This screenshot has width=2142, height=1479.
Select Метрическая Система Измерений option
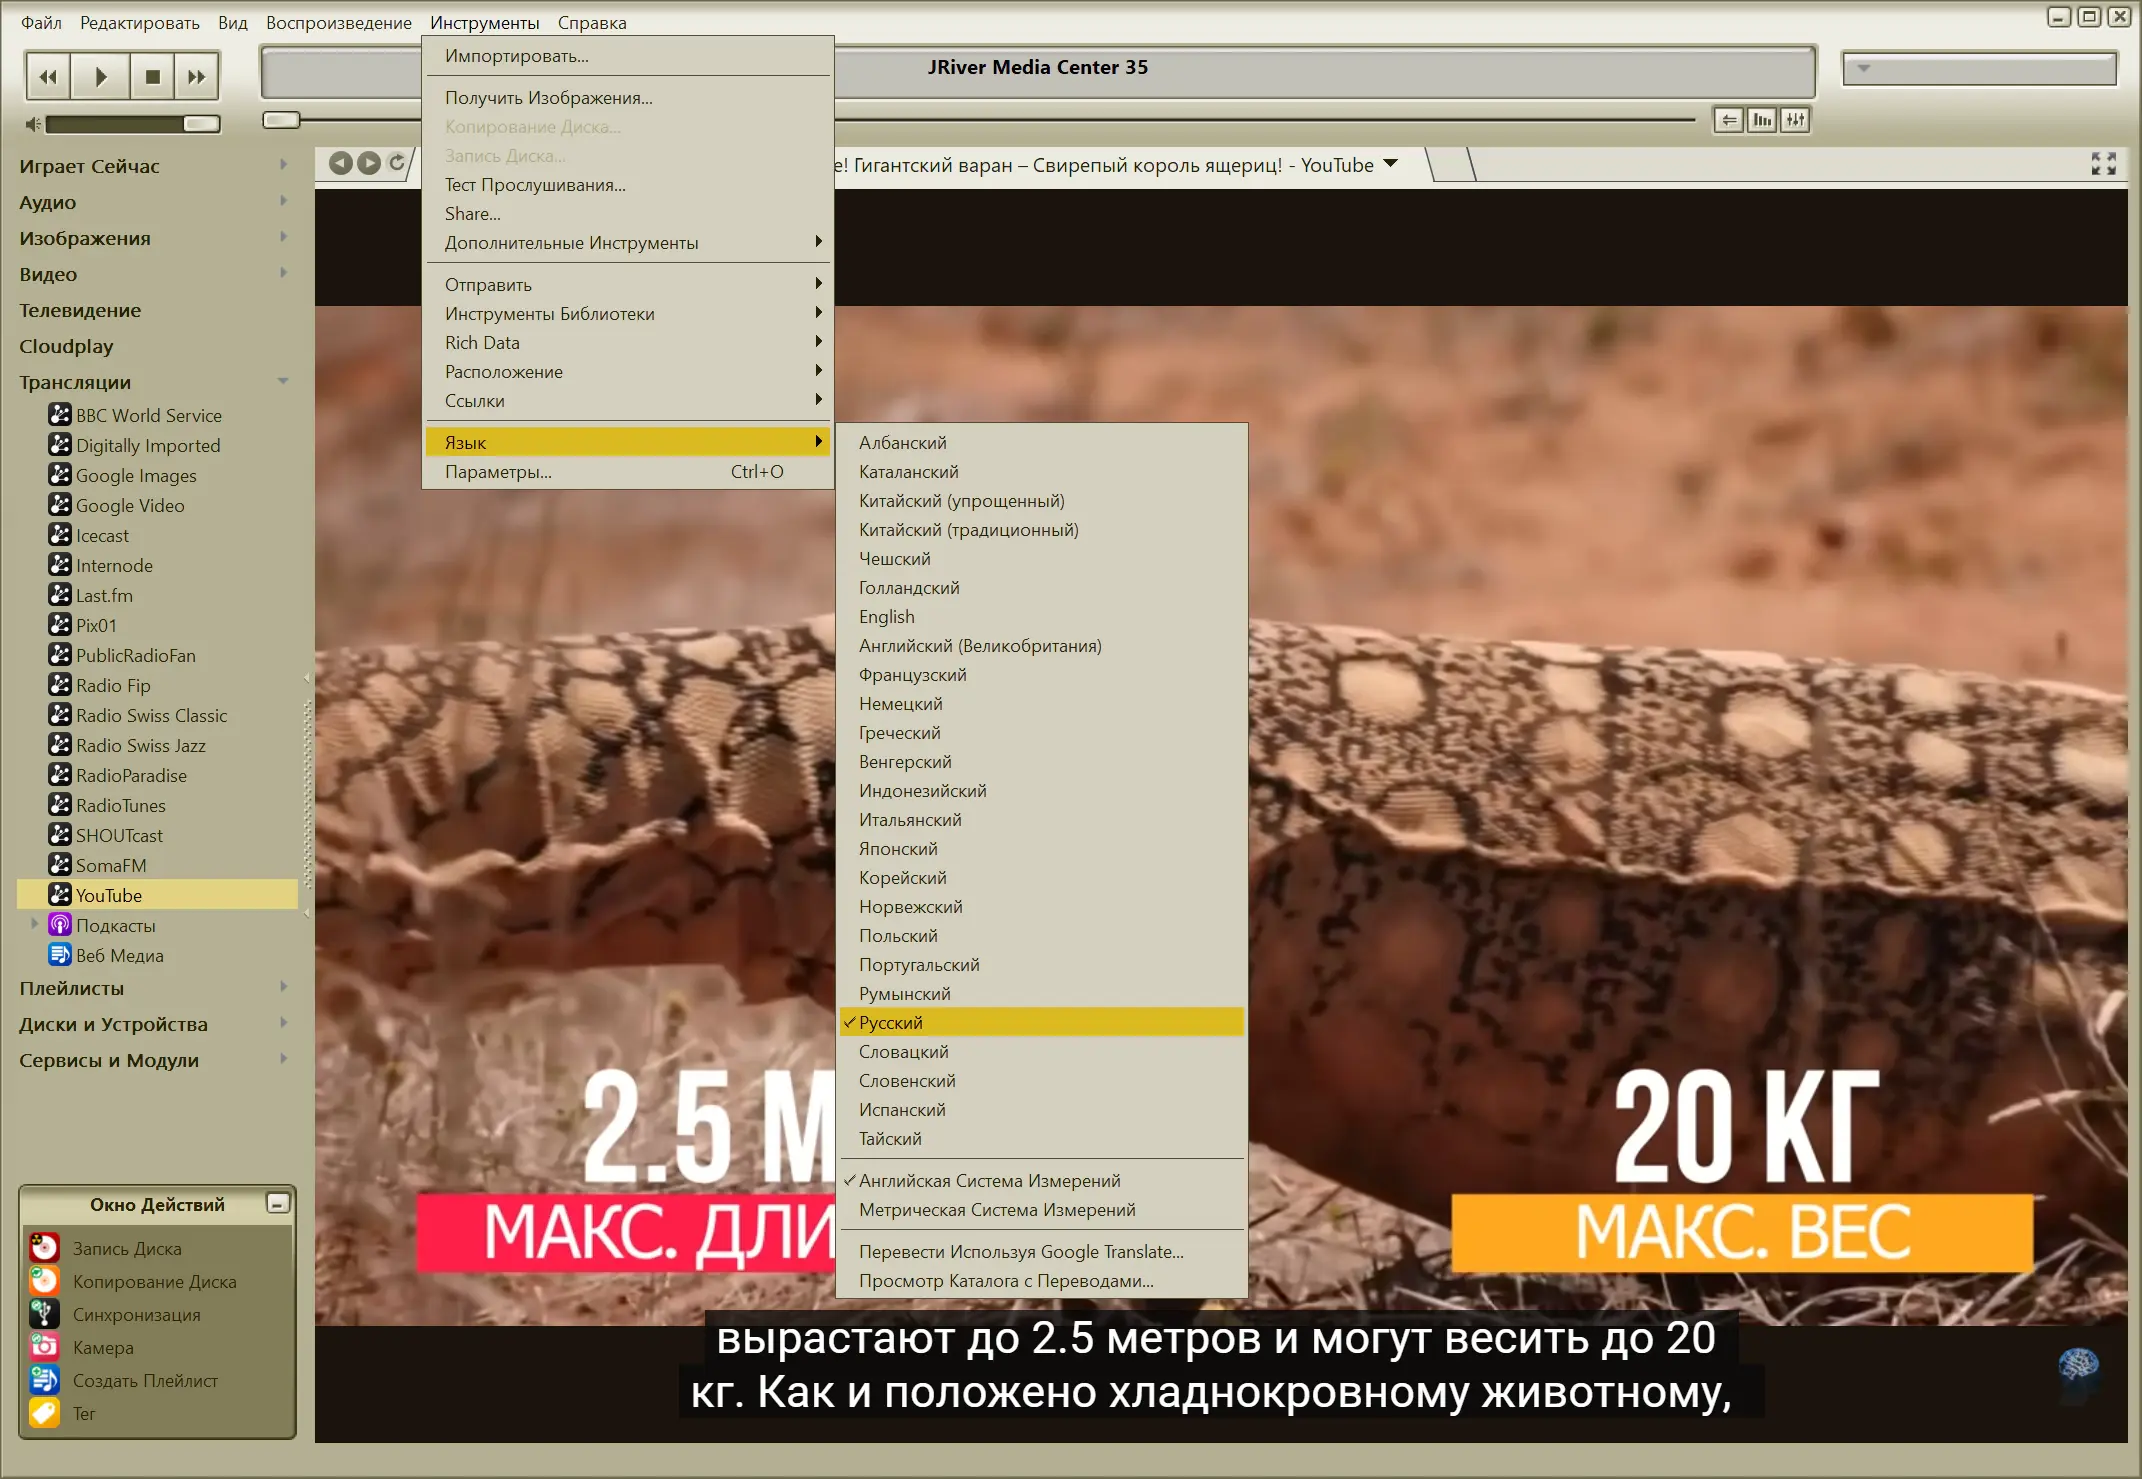pyautogui.click(x=996, y=1210)
